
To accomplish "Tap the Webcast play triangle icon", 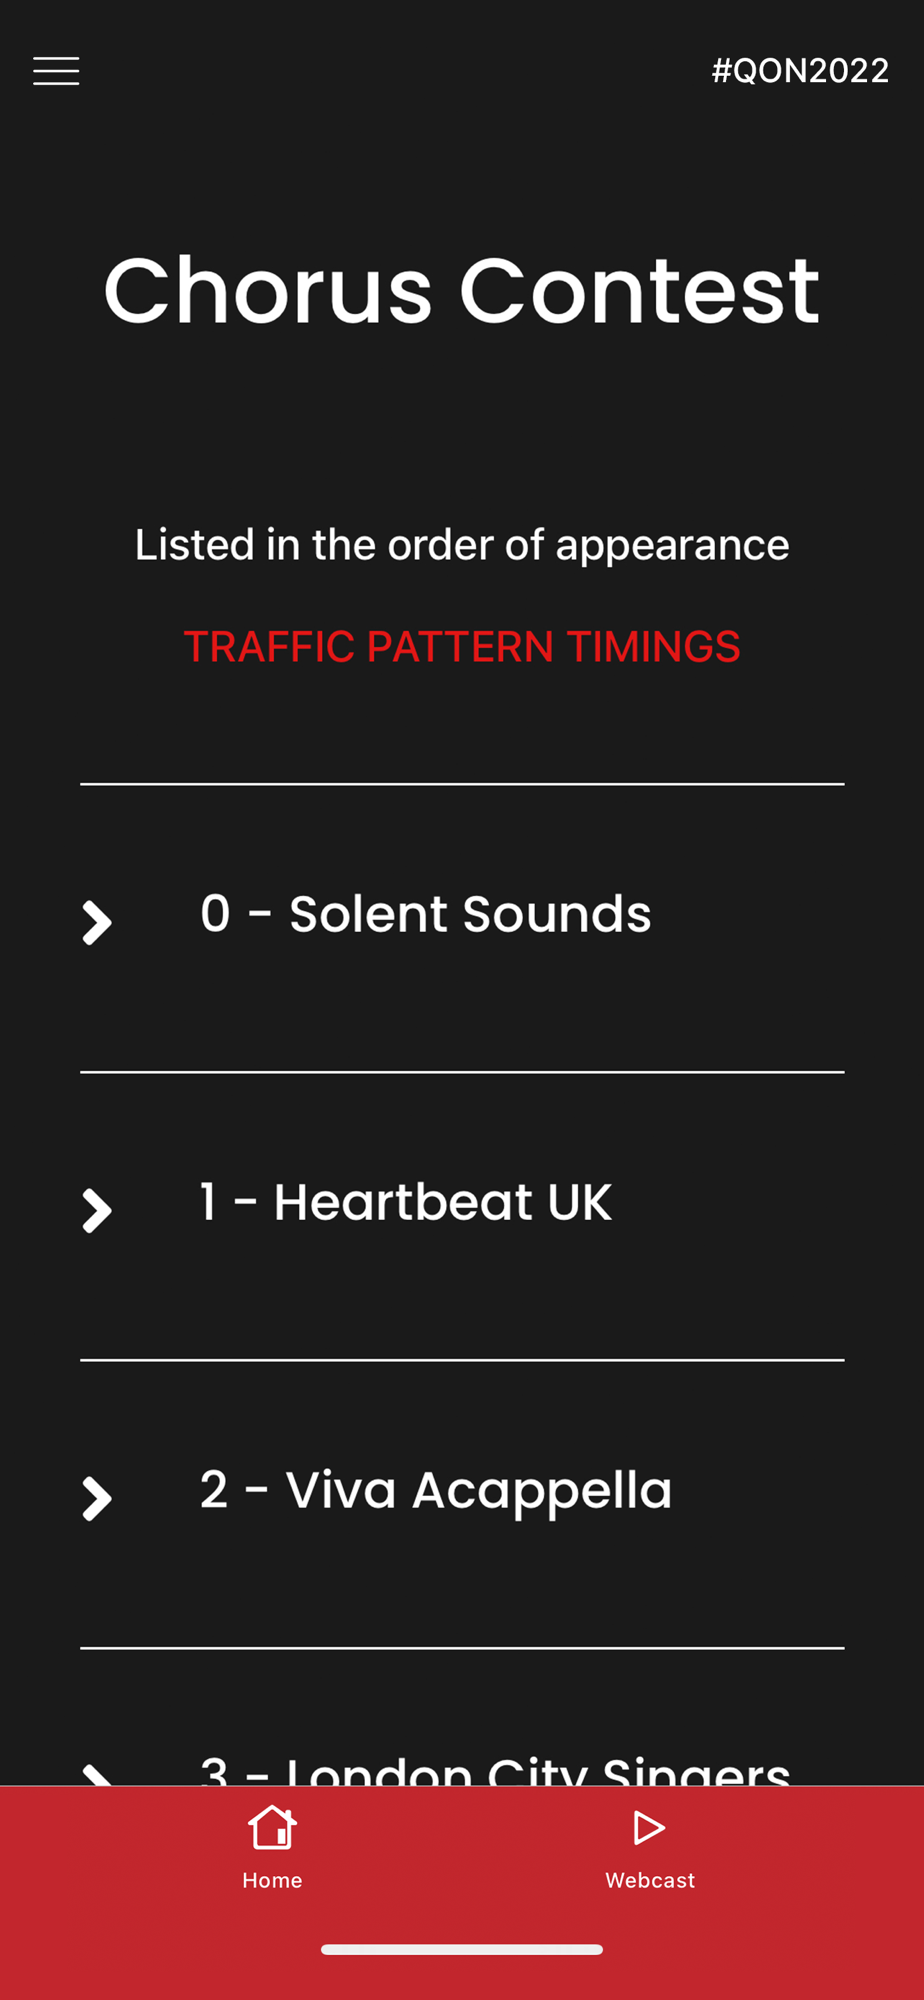I will tap(649, 1828).
